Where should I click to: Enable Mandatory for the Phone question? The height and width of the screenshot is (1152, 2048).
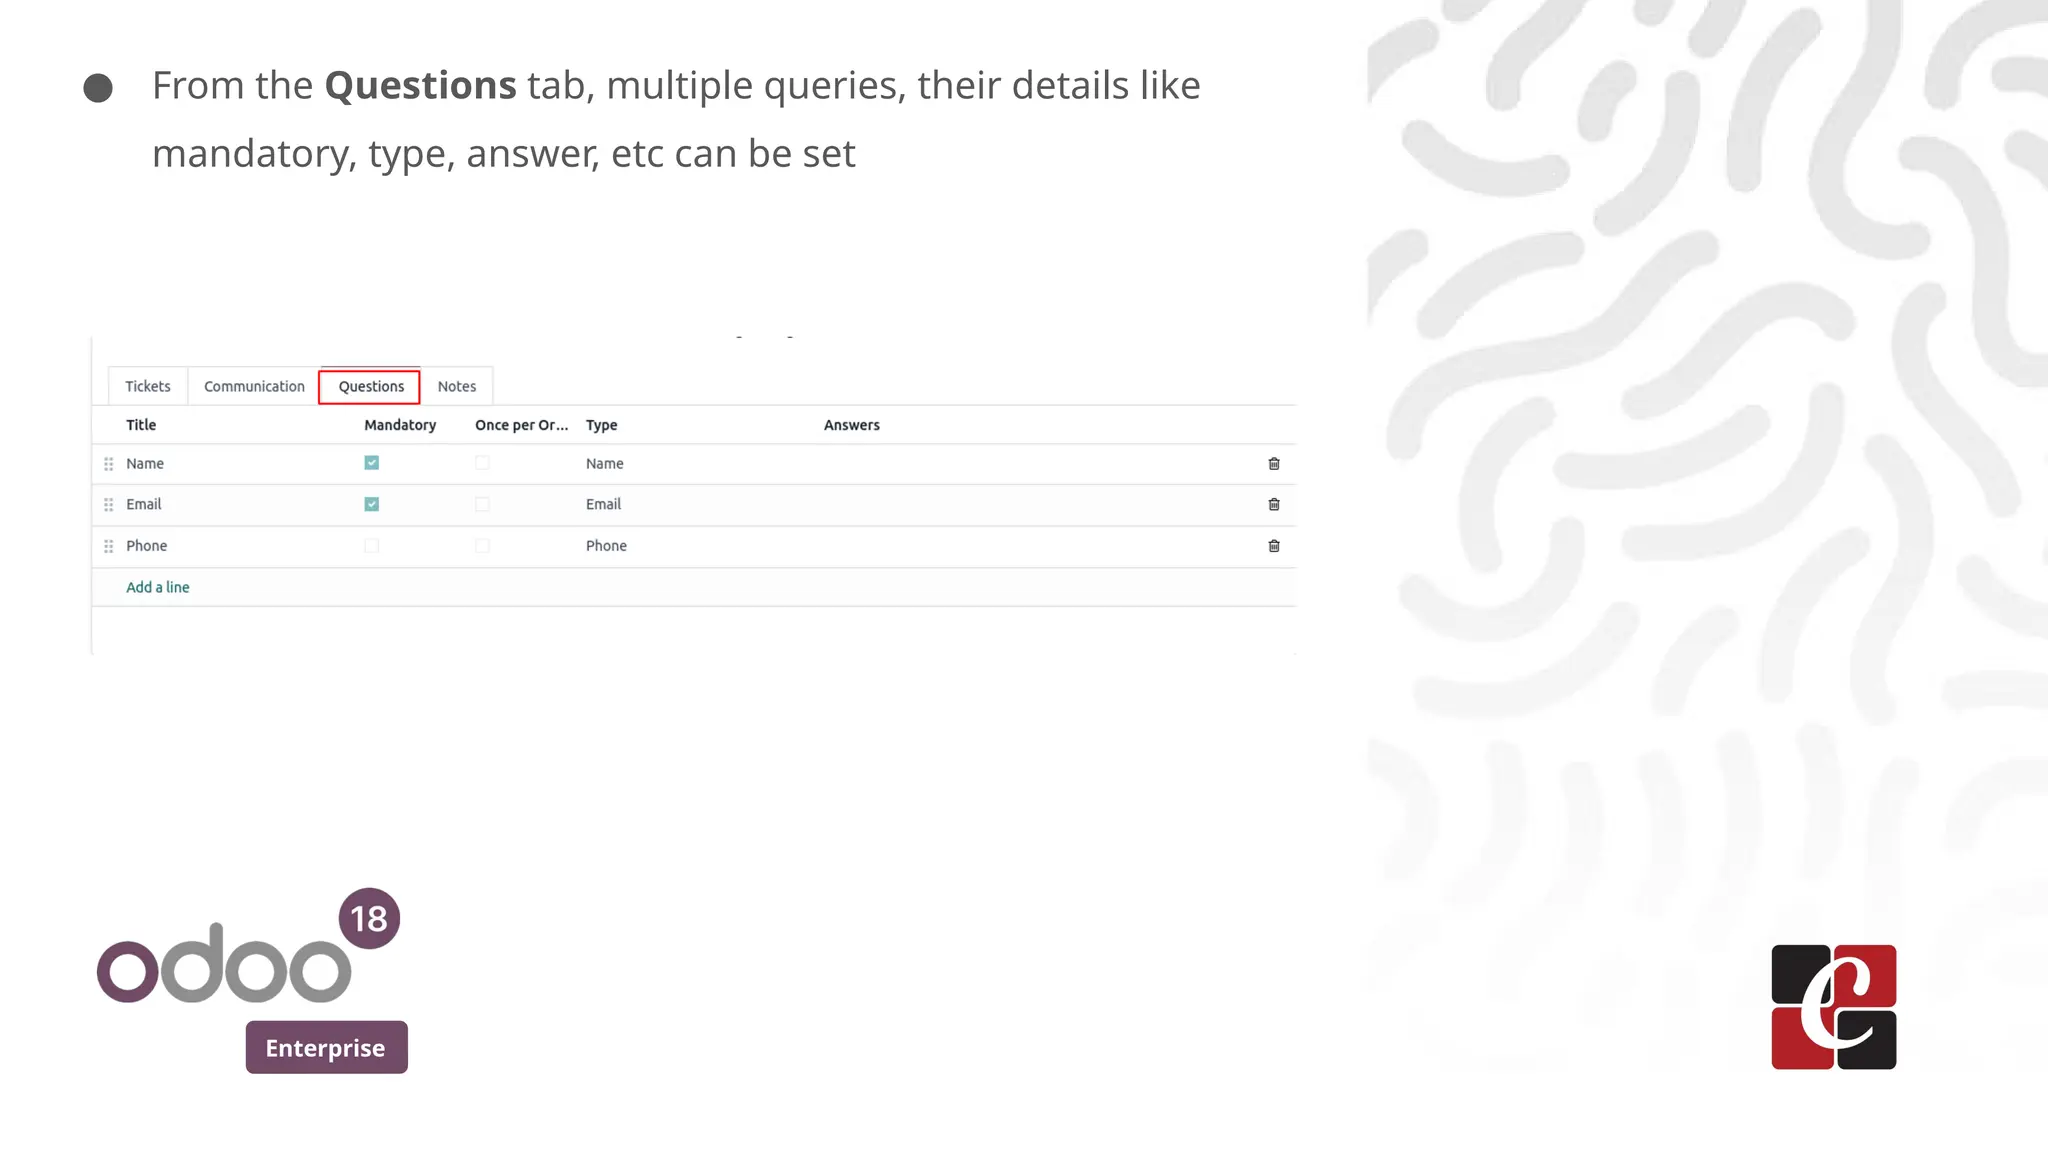tap(372, 546)
